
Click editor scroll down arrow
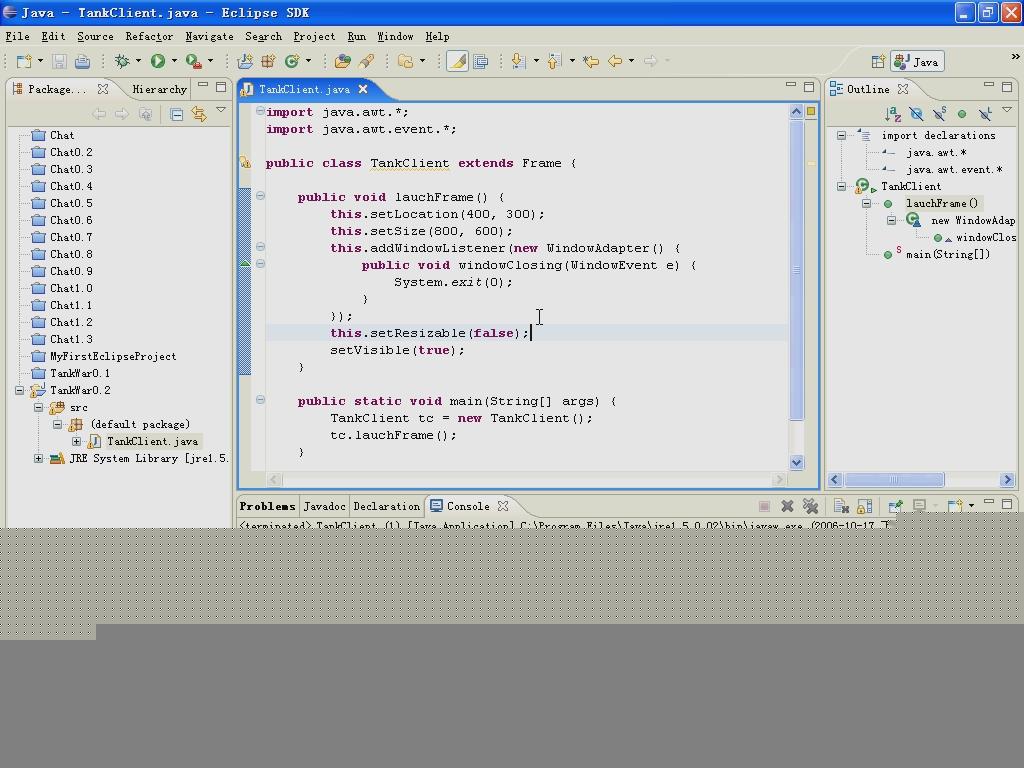pos(797,463)
